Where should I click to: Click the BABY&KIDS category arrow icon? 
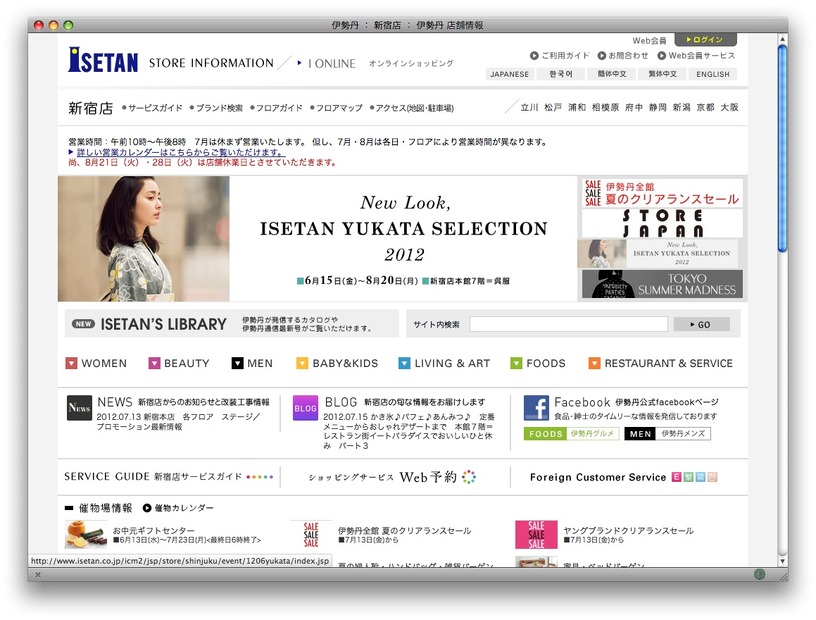pyautogui.click(x=302, y=363)
